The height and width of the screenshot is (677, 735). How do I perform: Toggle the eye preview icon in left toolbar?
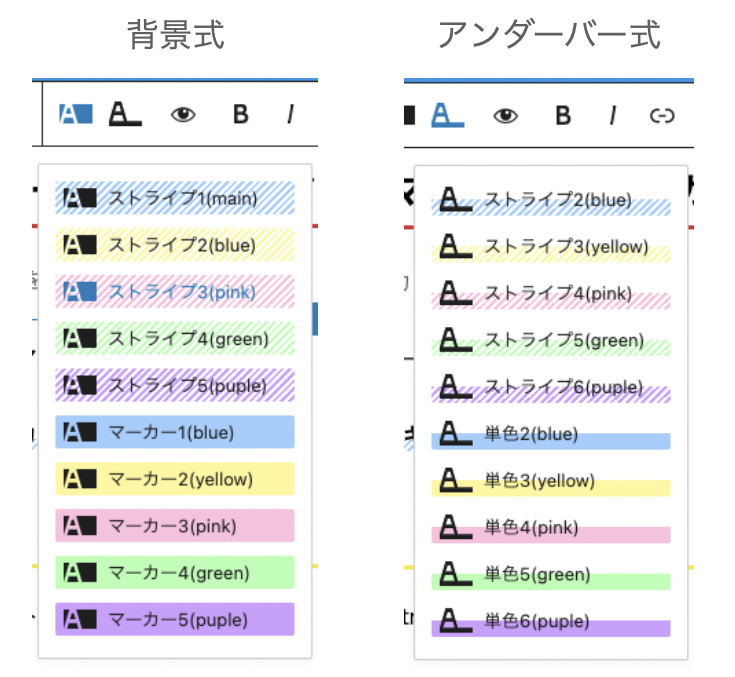[182, 115]
